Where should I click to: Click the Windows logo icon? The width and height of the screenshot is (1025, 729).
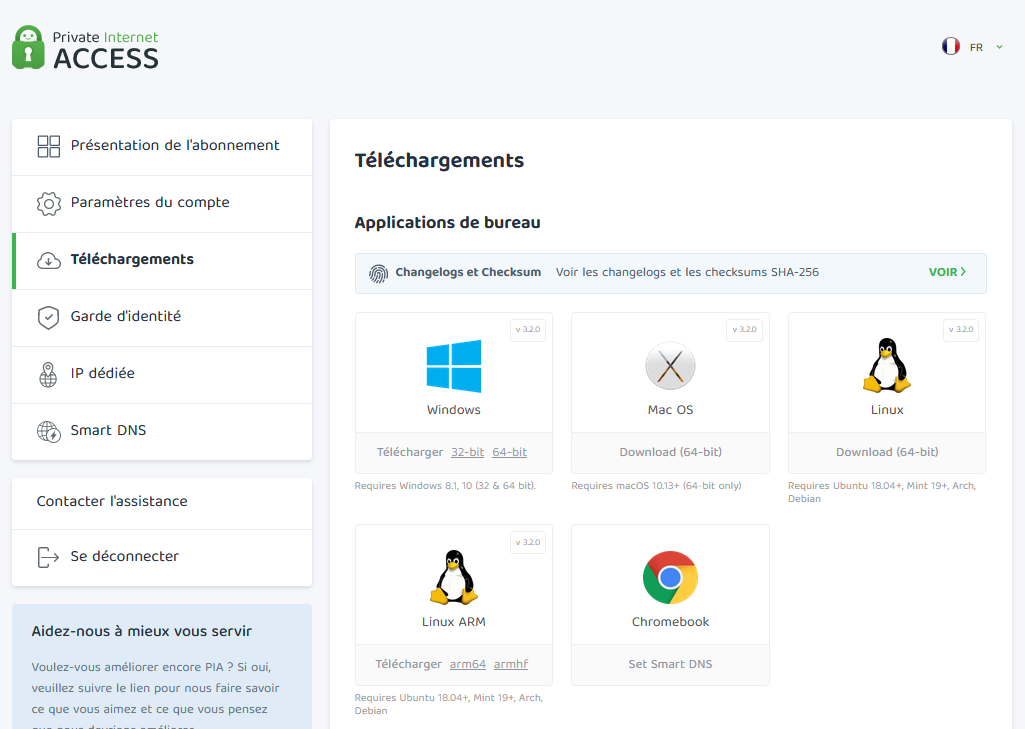(x=454, y=366)
